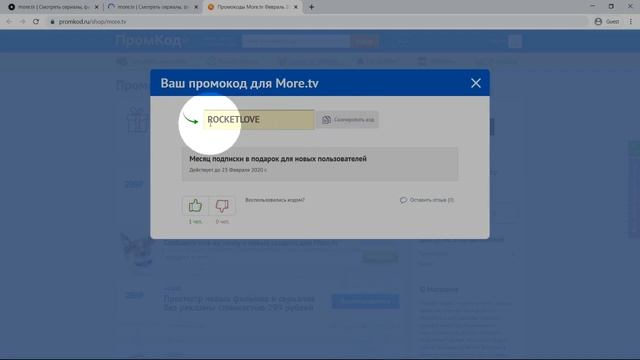Click the orange search button in header
The image size is (640, 360).
(364, 41)
